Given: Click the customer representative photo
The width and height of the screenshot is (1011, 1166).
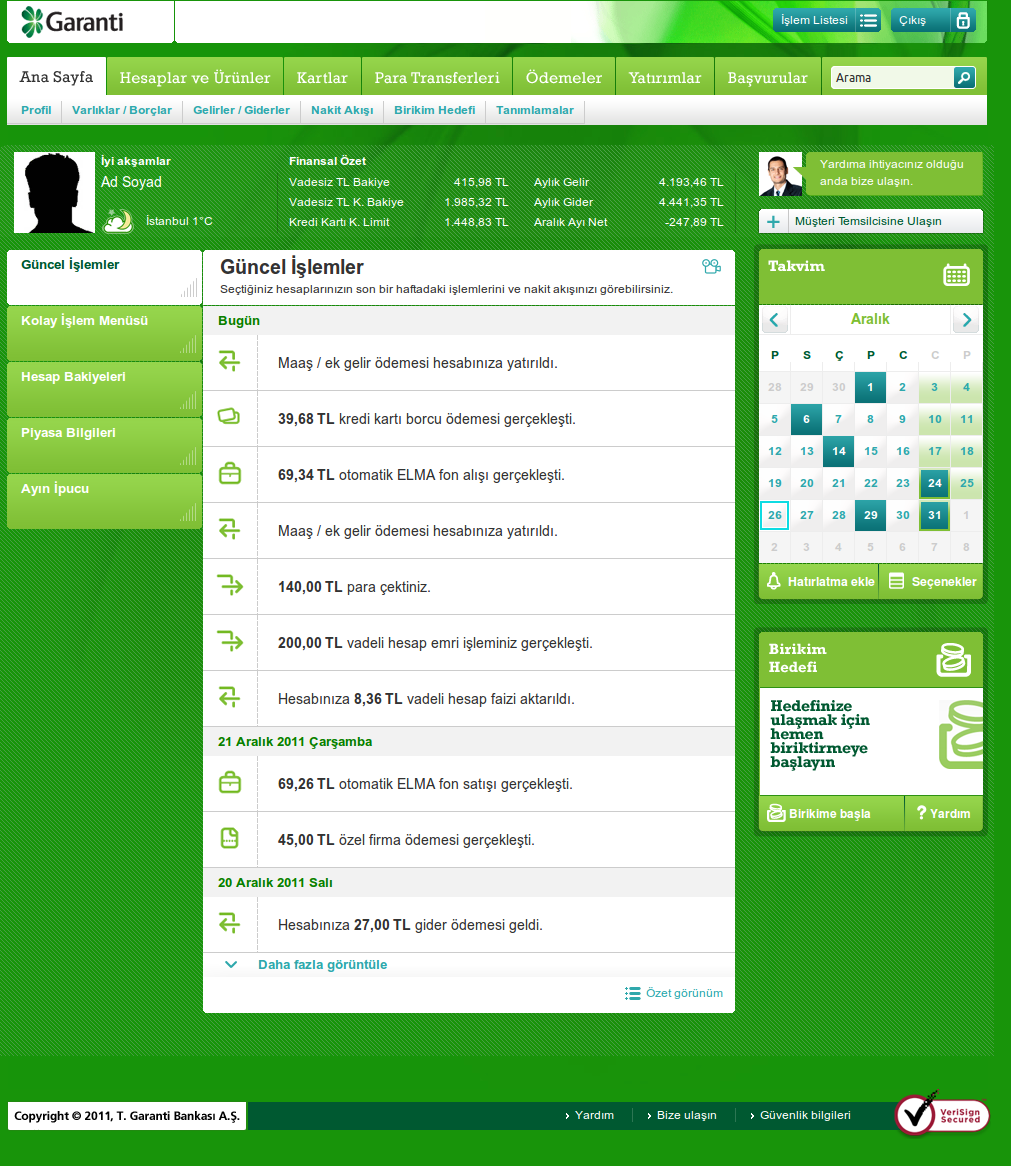Looking at the screenshot, I should [781, 174].
